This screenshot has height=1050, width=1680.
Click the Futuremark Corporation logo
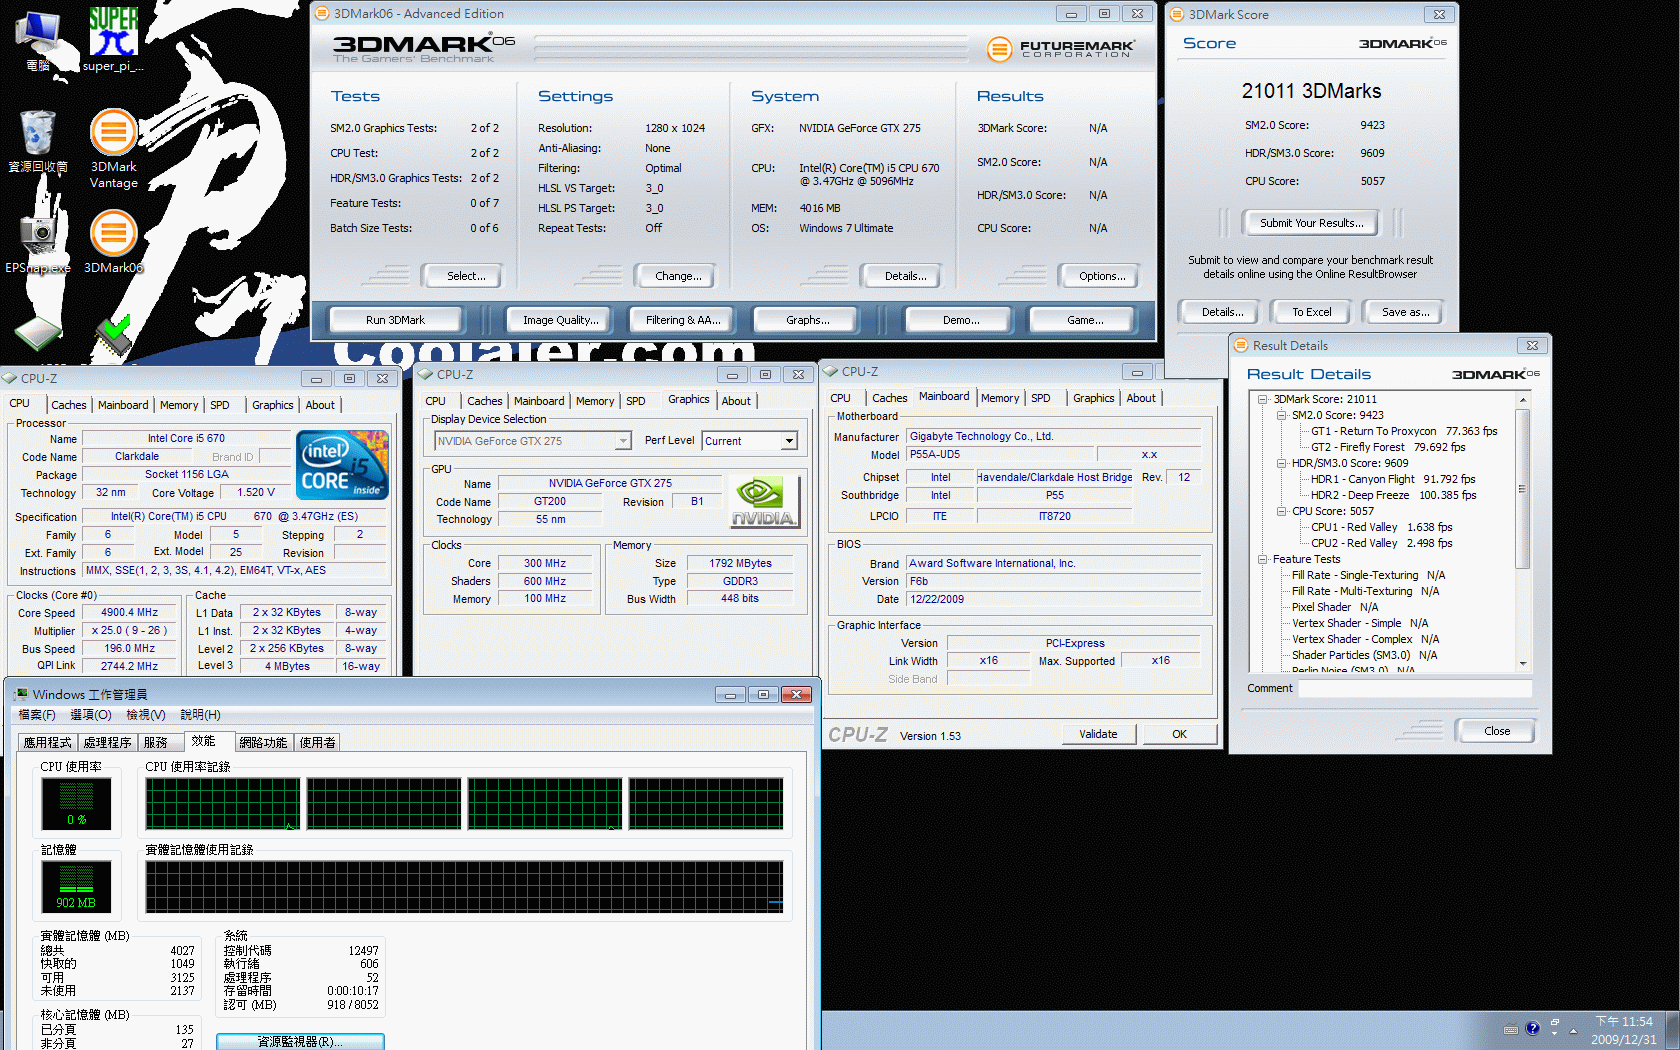coord(1060,48)
